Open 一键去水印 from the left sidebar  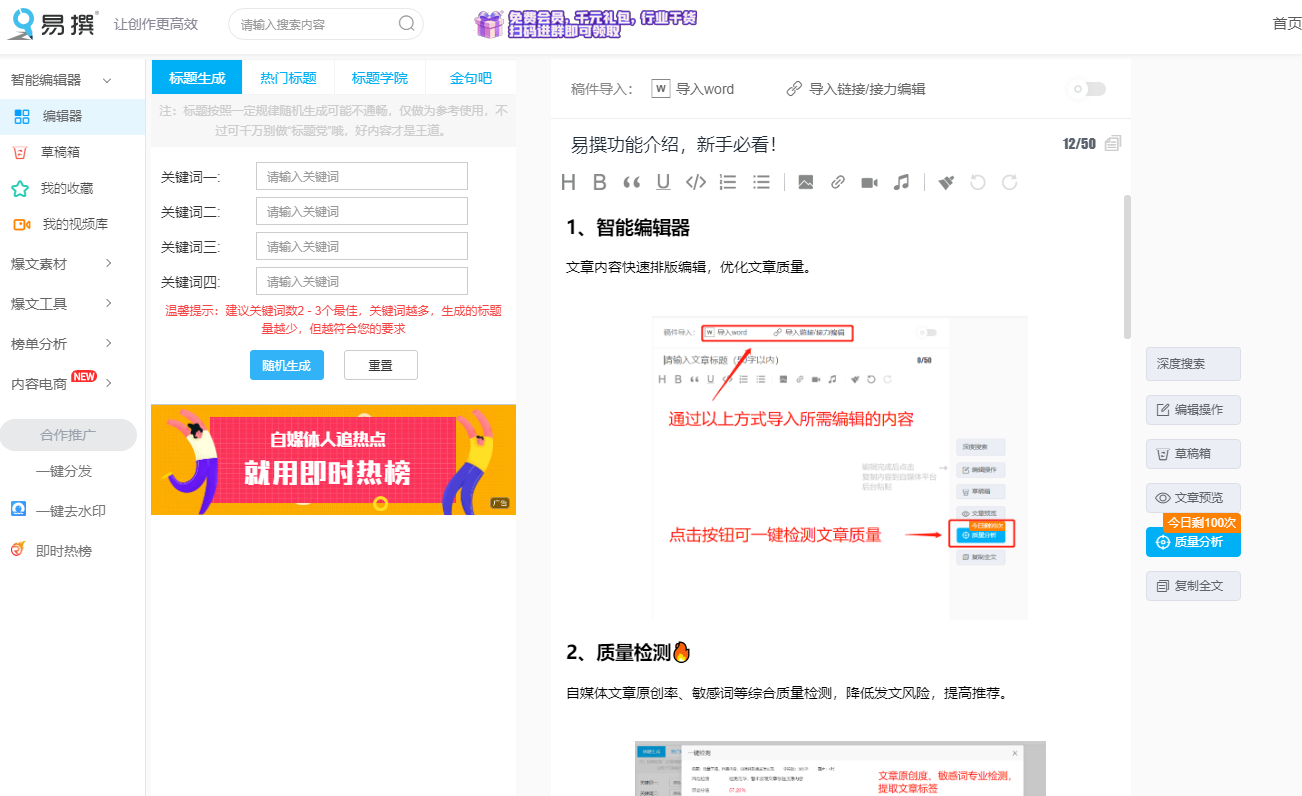pyautogui.click(x=60, y=510)
